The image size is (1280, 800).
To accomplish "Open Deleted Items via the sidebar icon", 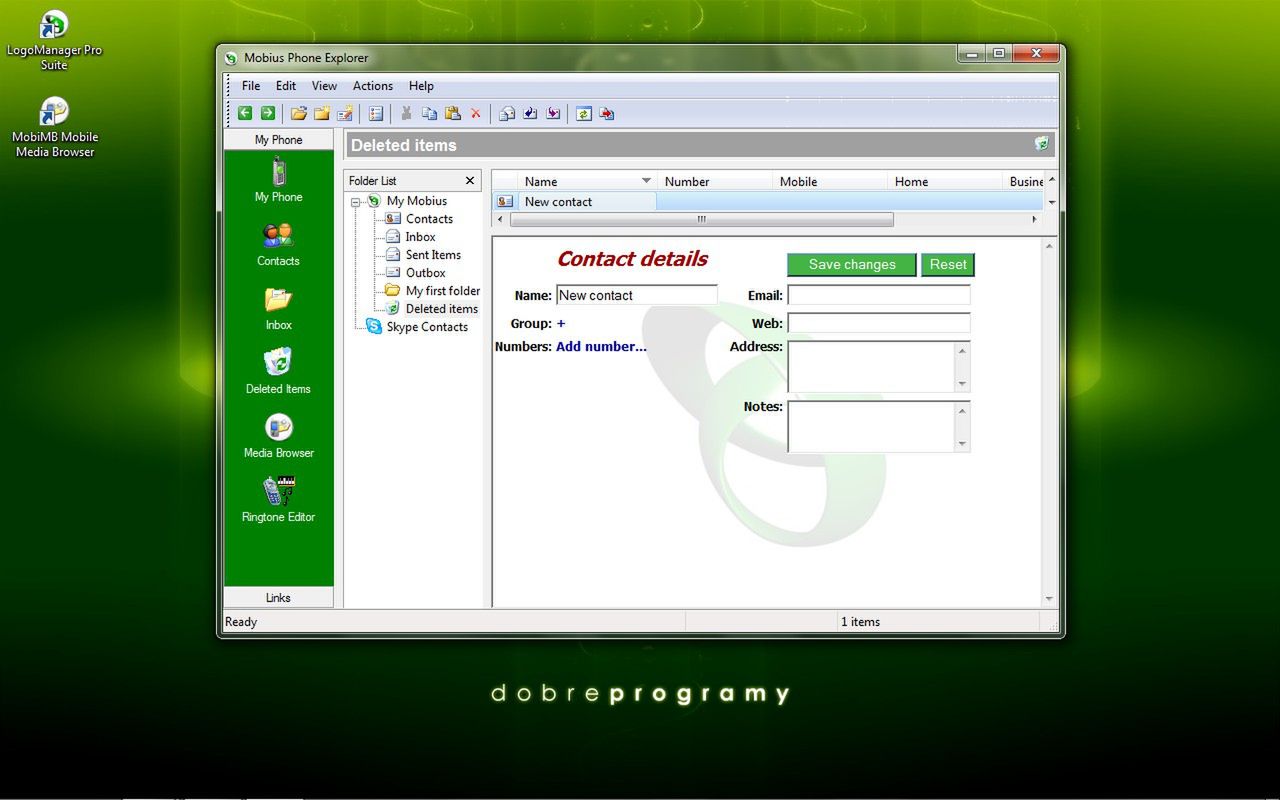I will coord(278,370).
